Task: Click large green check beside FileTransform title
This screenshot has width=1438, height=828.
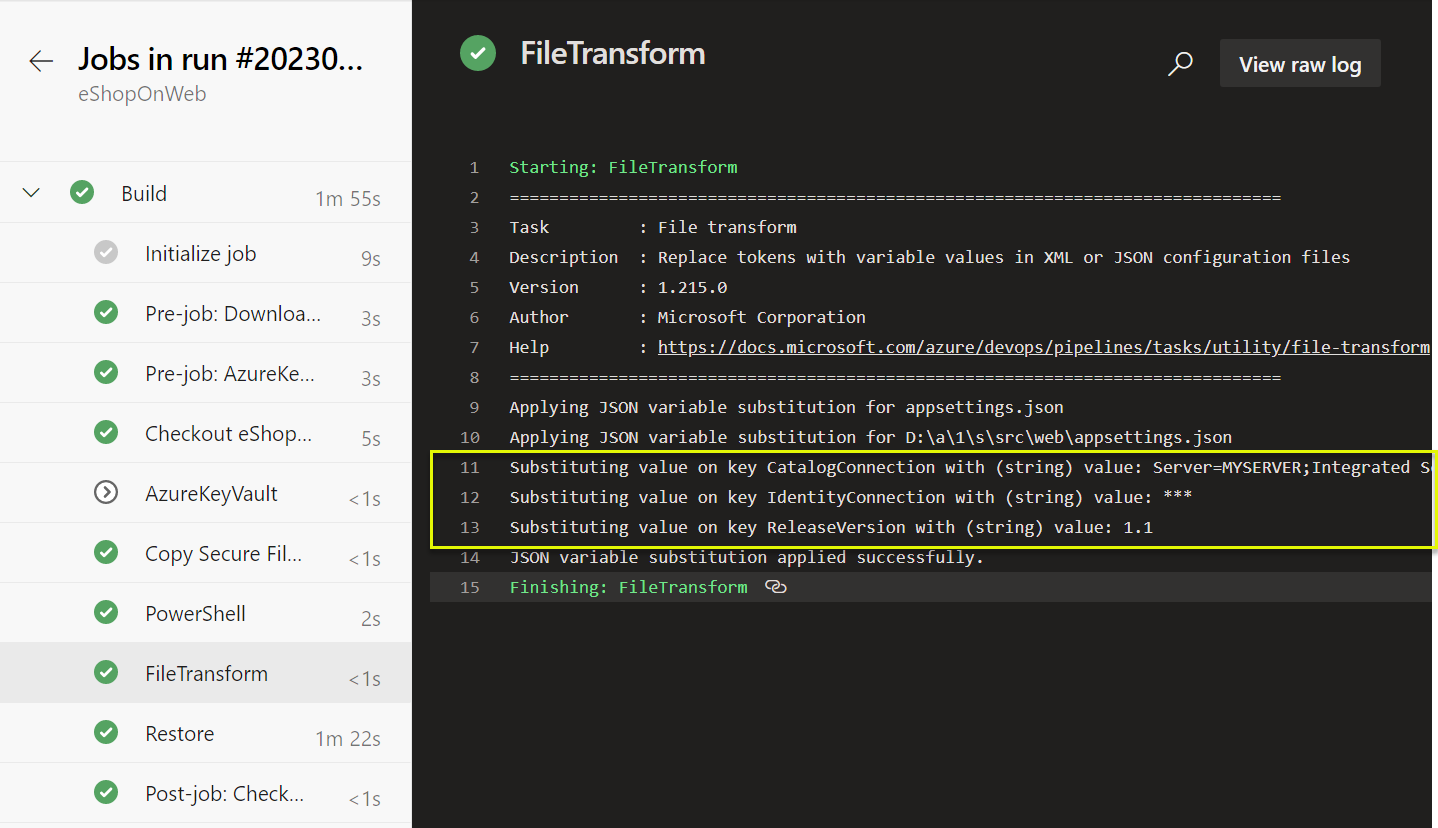Action: (478, 53)
